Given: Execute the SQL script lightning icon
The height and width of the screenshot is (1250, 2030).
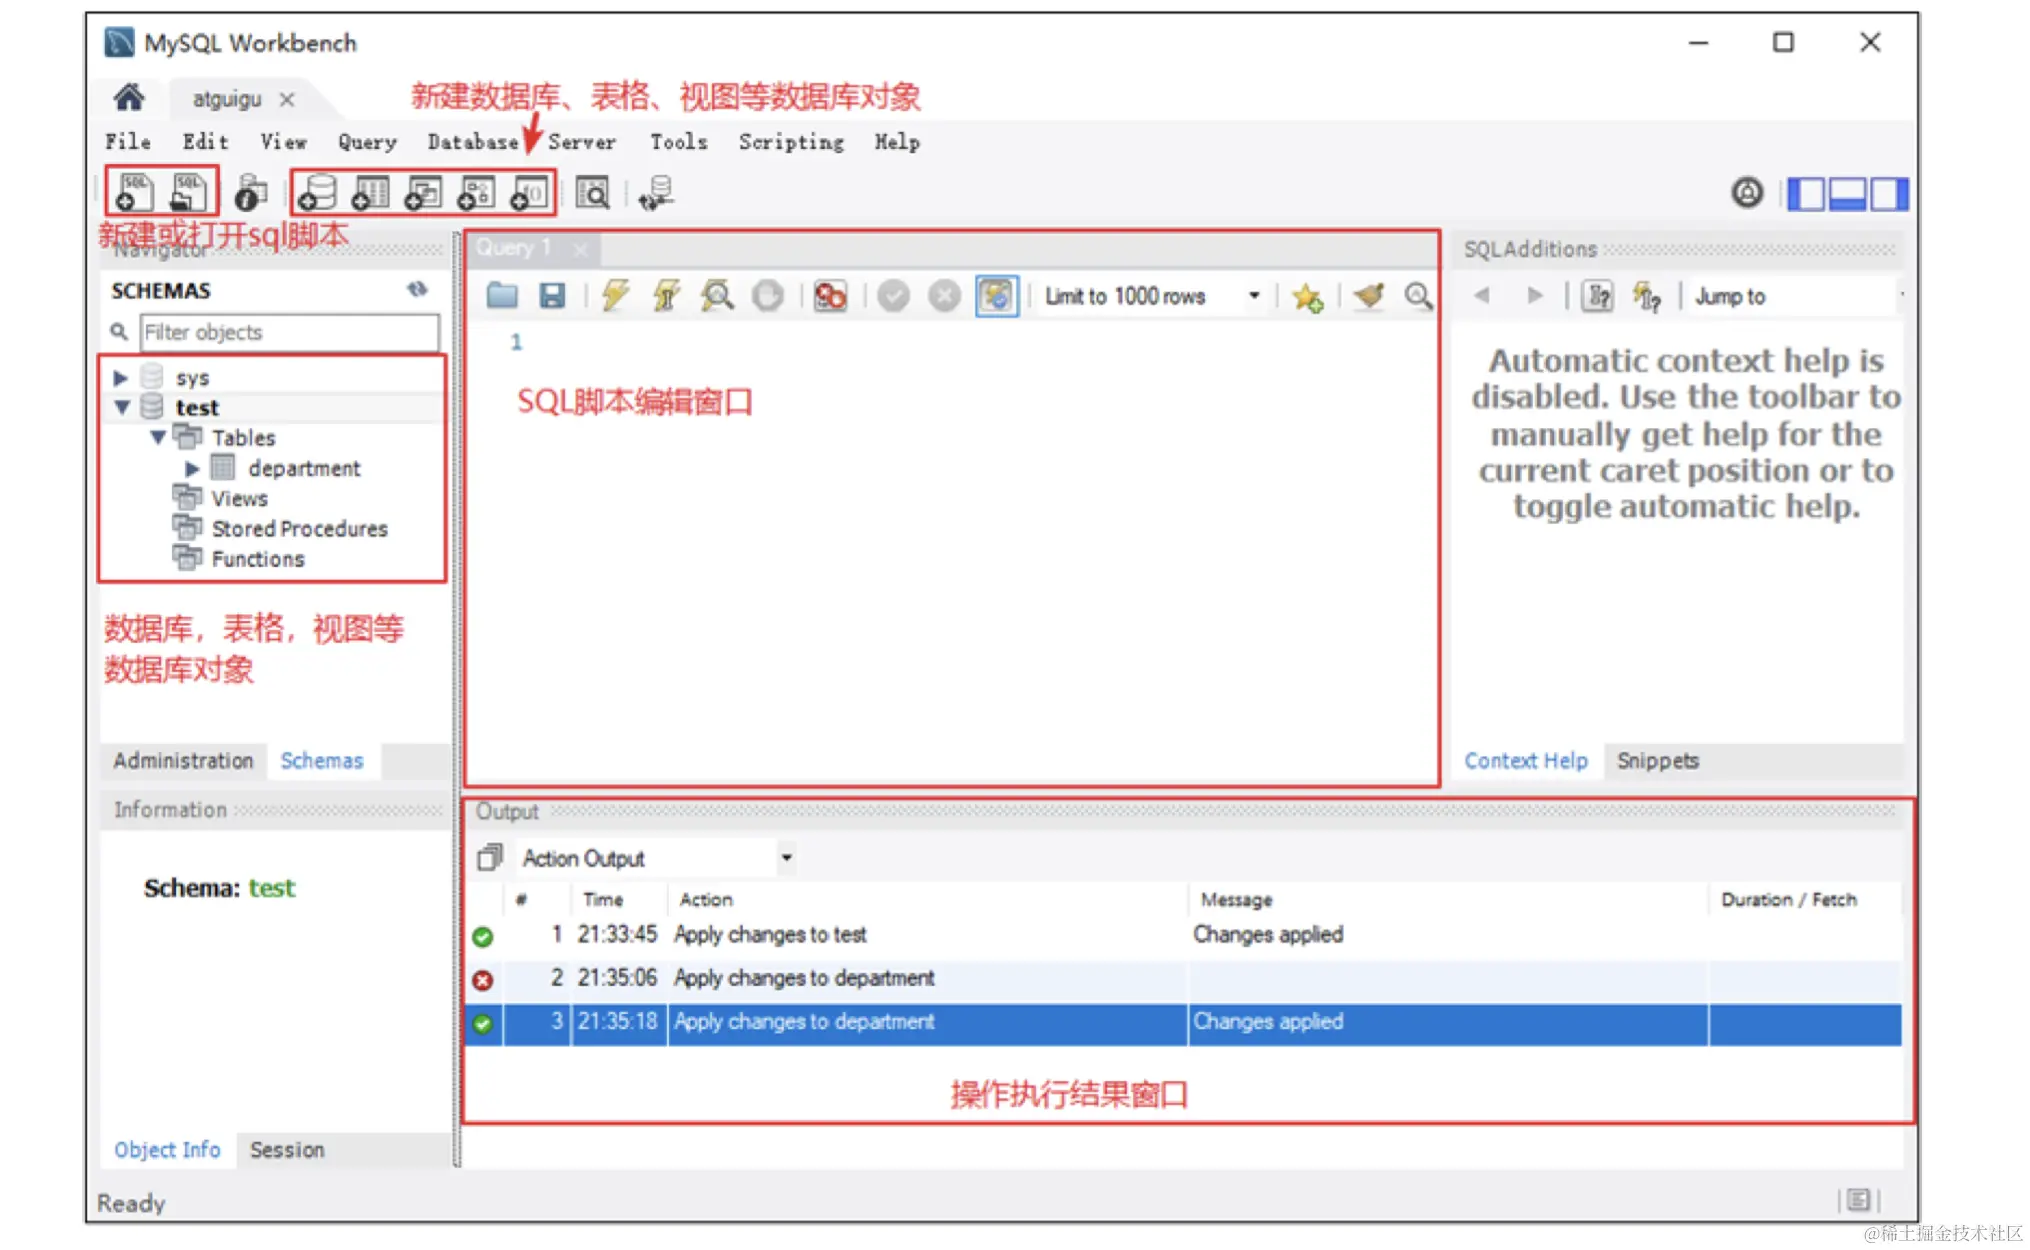Looking at the screenshot, I should (615, 296).
